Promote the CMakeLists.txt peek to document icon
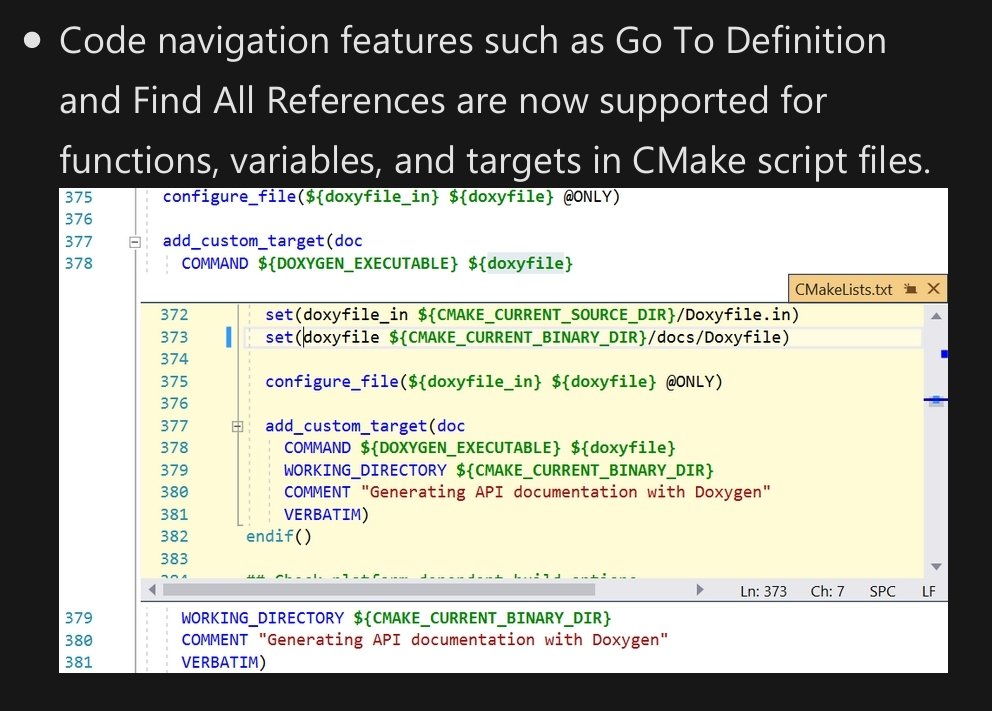This screenshot has width=992, height=711. pos(910,289)
